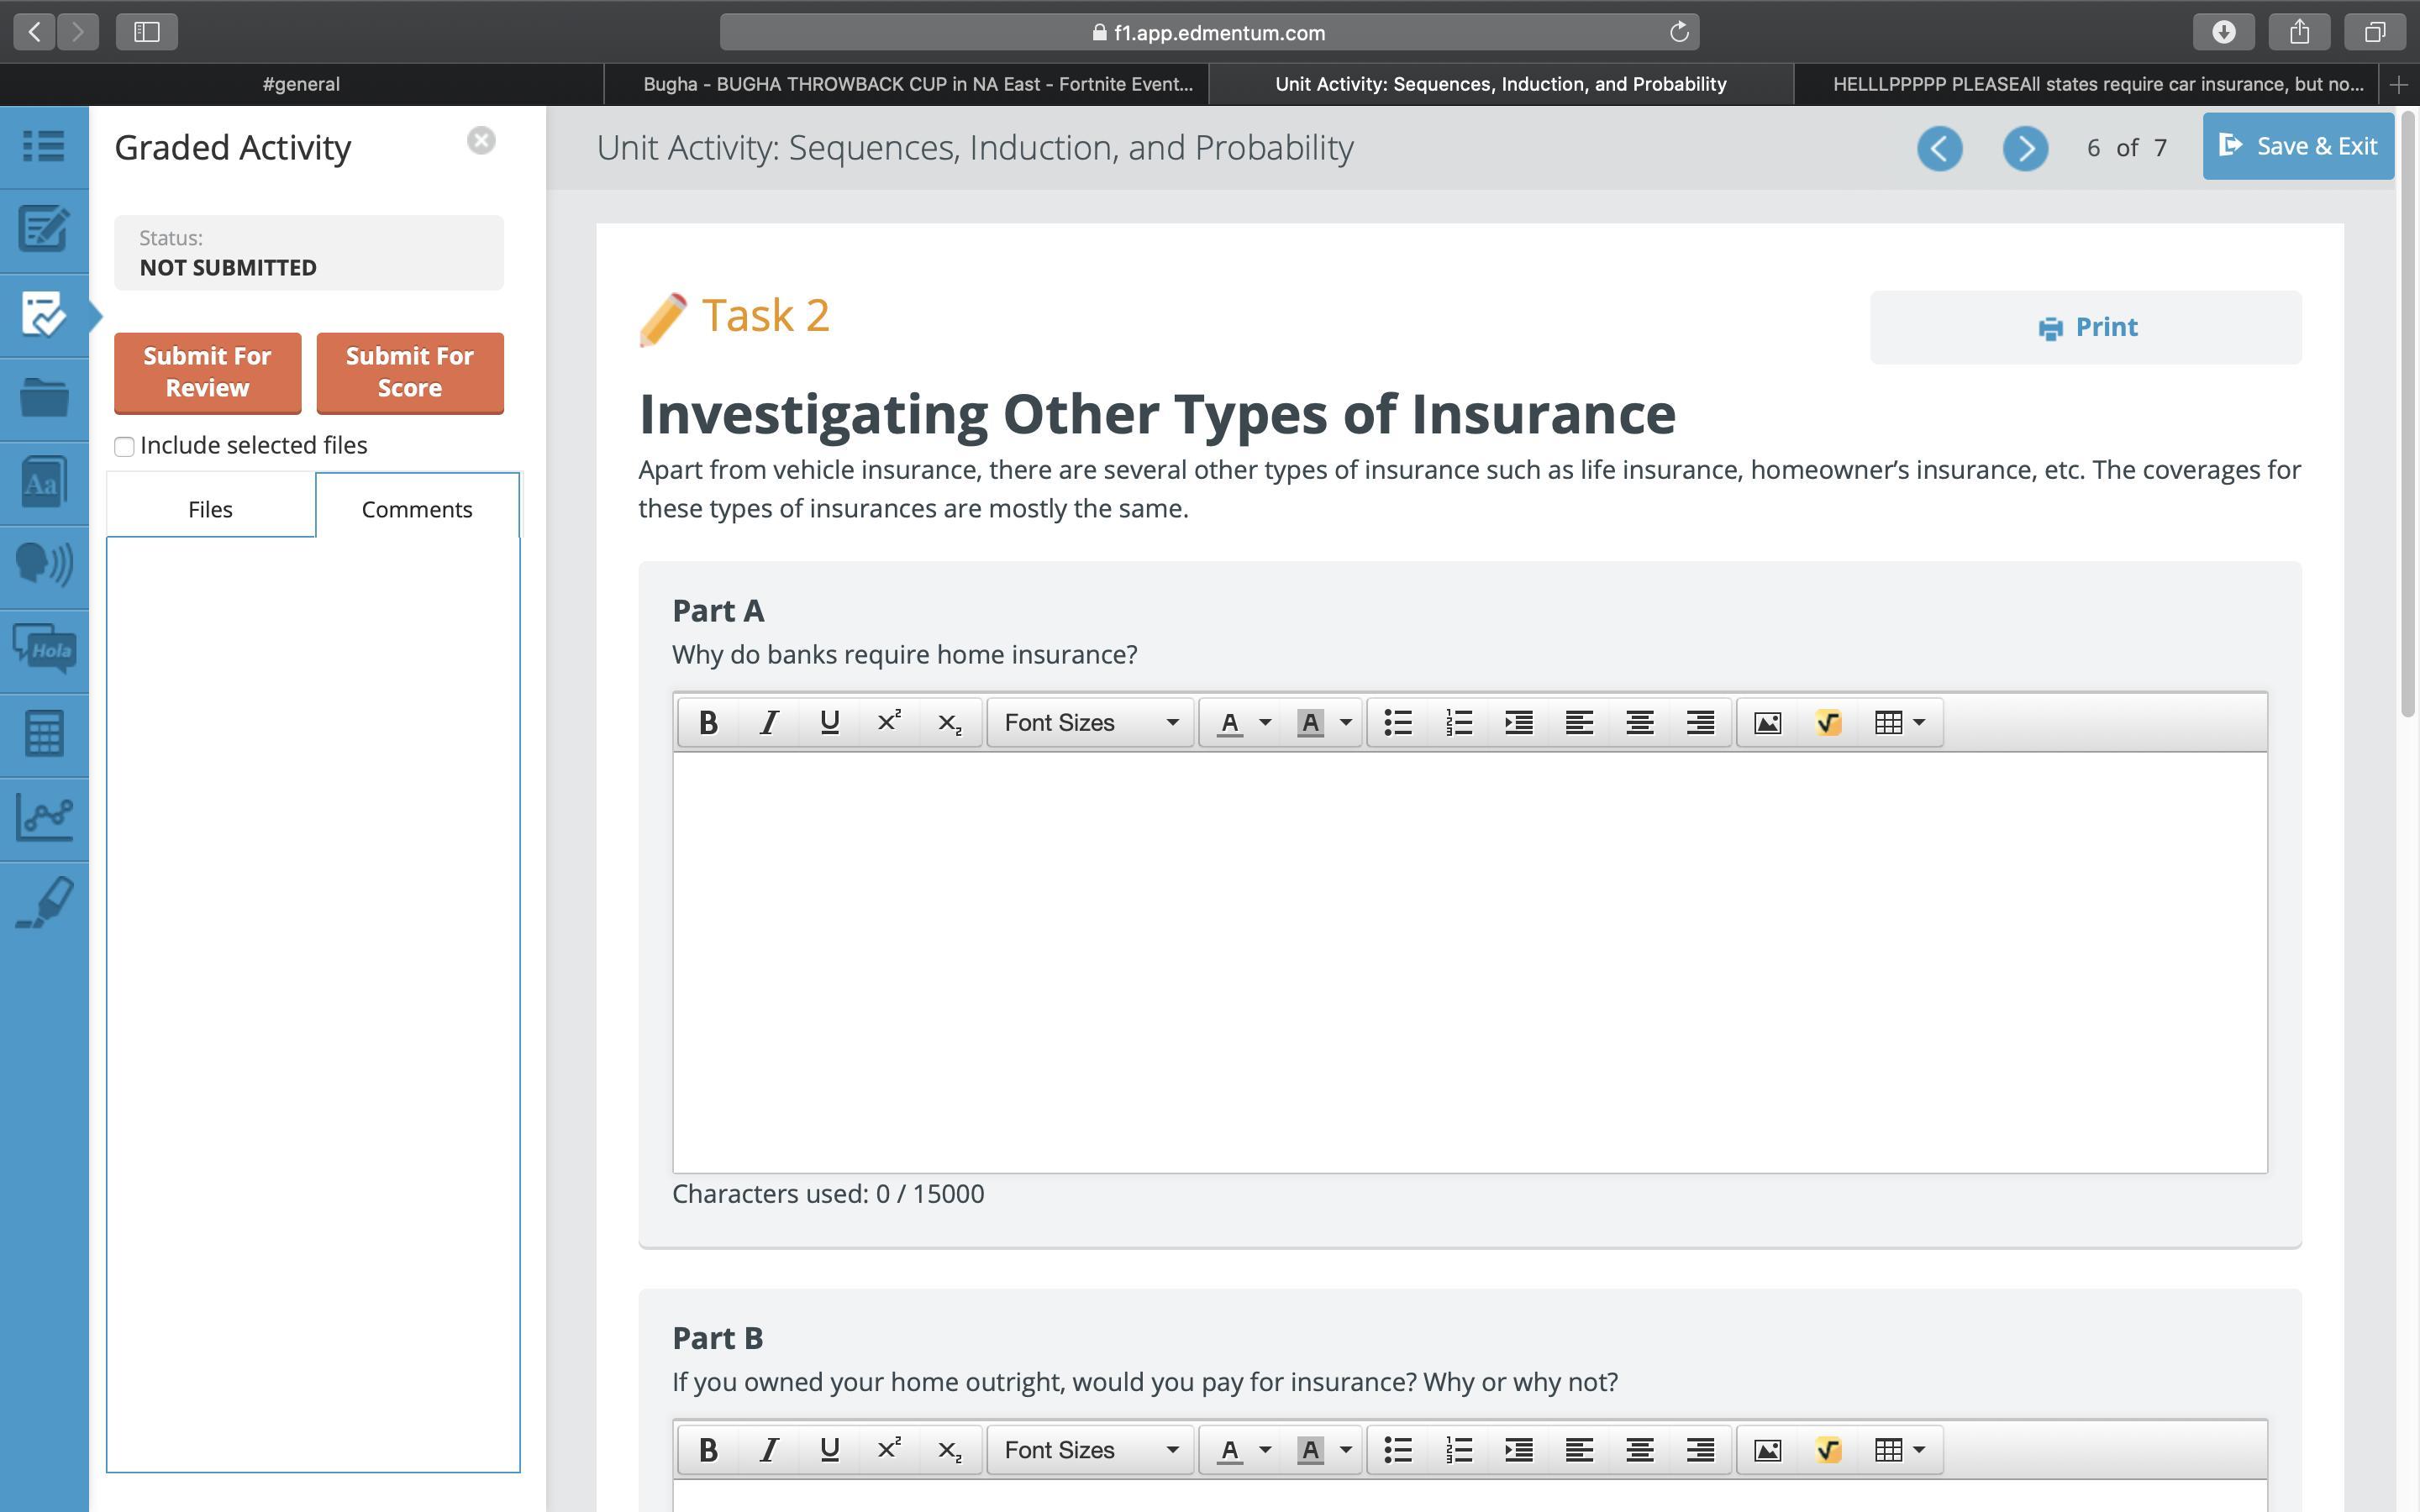Open the calculator tool in sidebar
2420x1512 pixels.
(44, 733)
